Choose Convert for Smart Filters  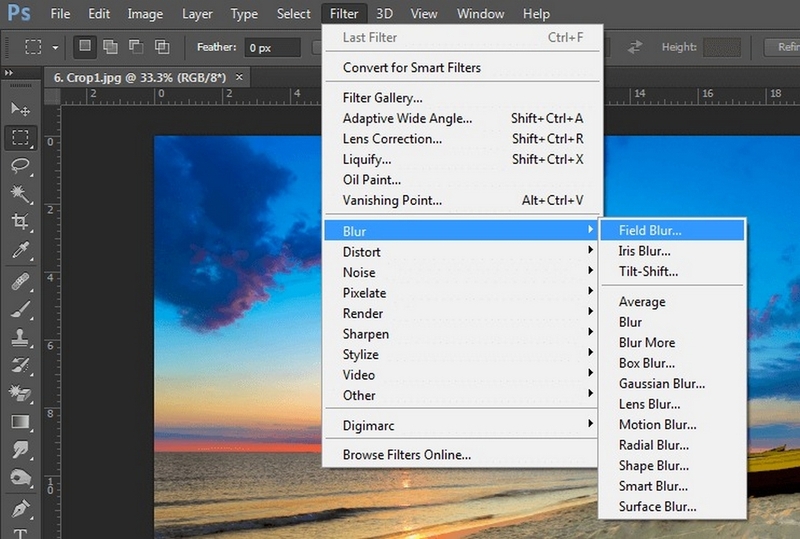click(x=461, y=67)
